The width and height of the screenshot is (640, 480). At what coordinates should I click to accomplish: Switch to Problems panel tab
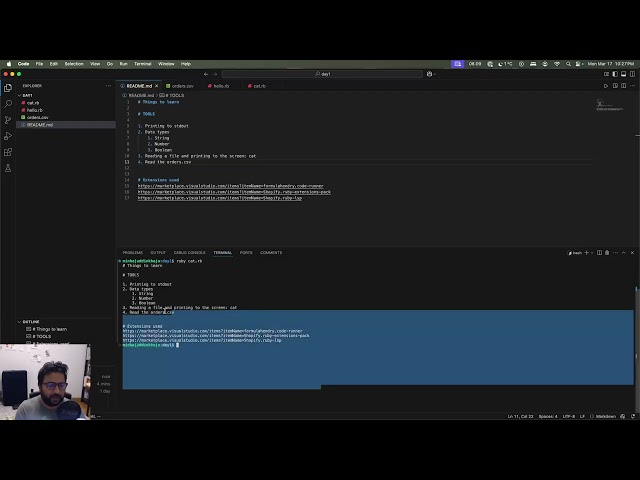[x=133, y=253]
